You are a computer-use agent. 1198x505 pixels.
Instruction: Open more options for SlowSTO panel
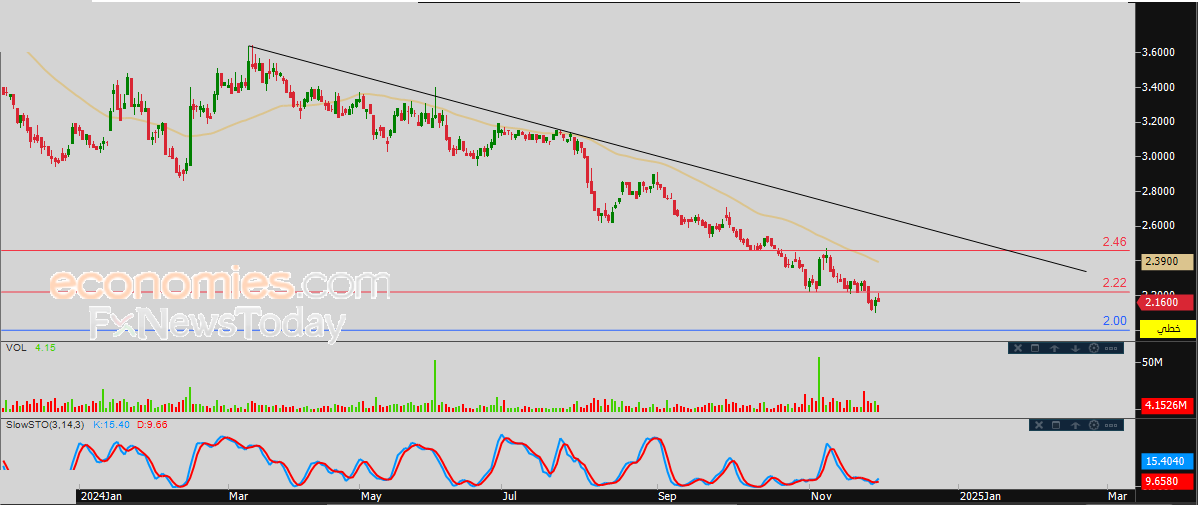1111,425
